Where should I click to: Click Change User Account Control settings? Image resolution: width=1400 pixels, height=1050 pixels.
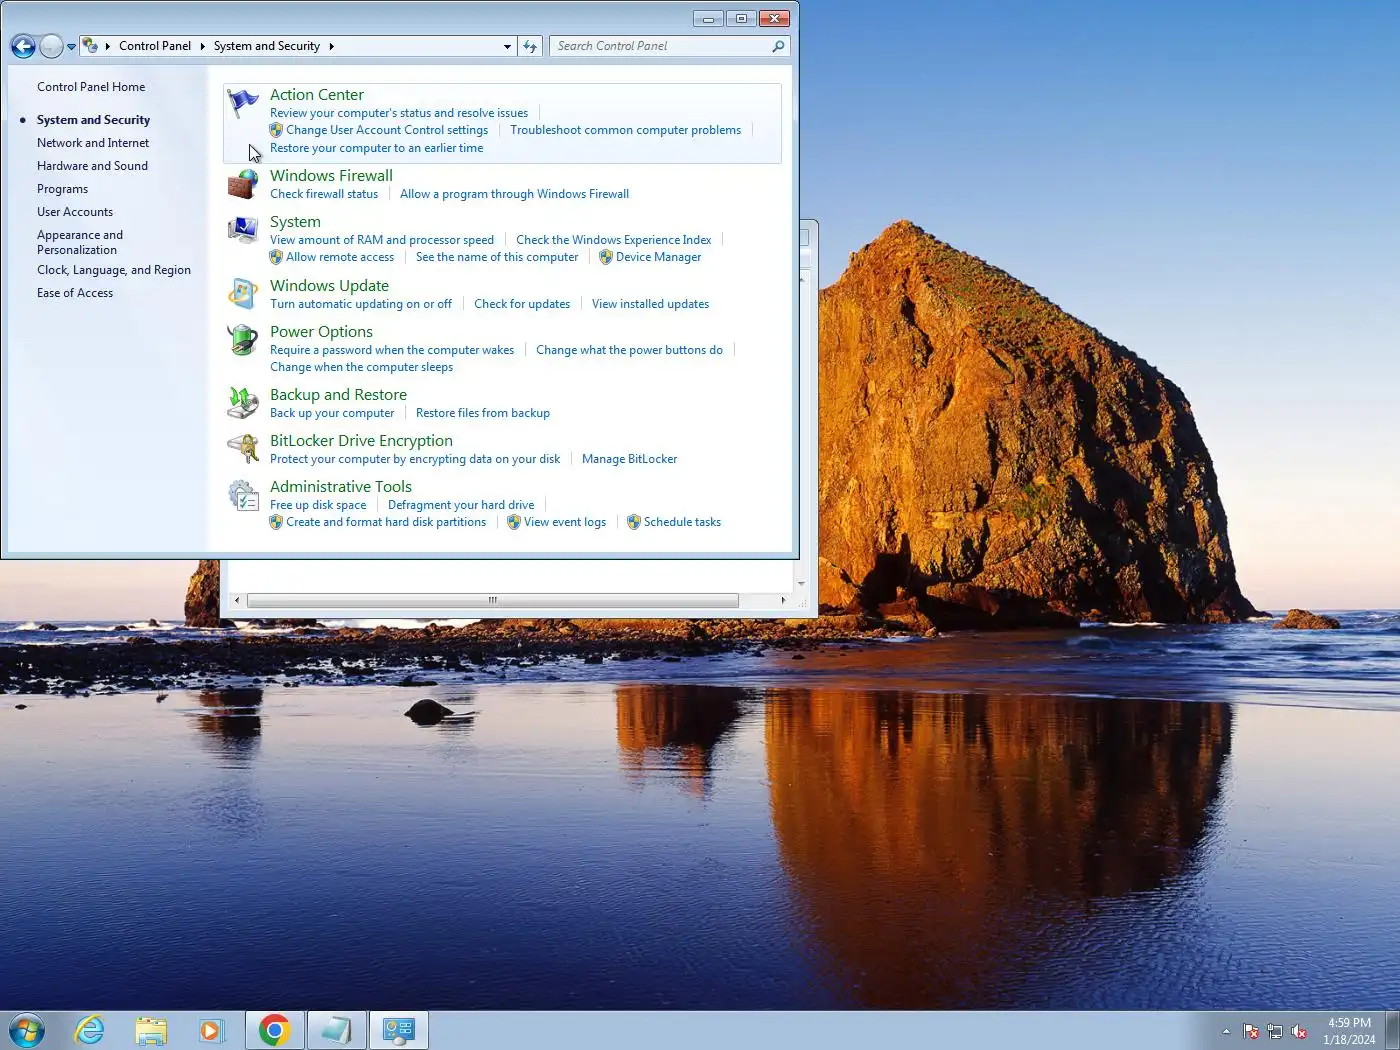coord(387,130)
